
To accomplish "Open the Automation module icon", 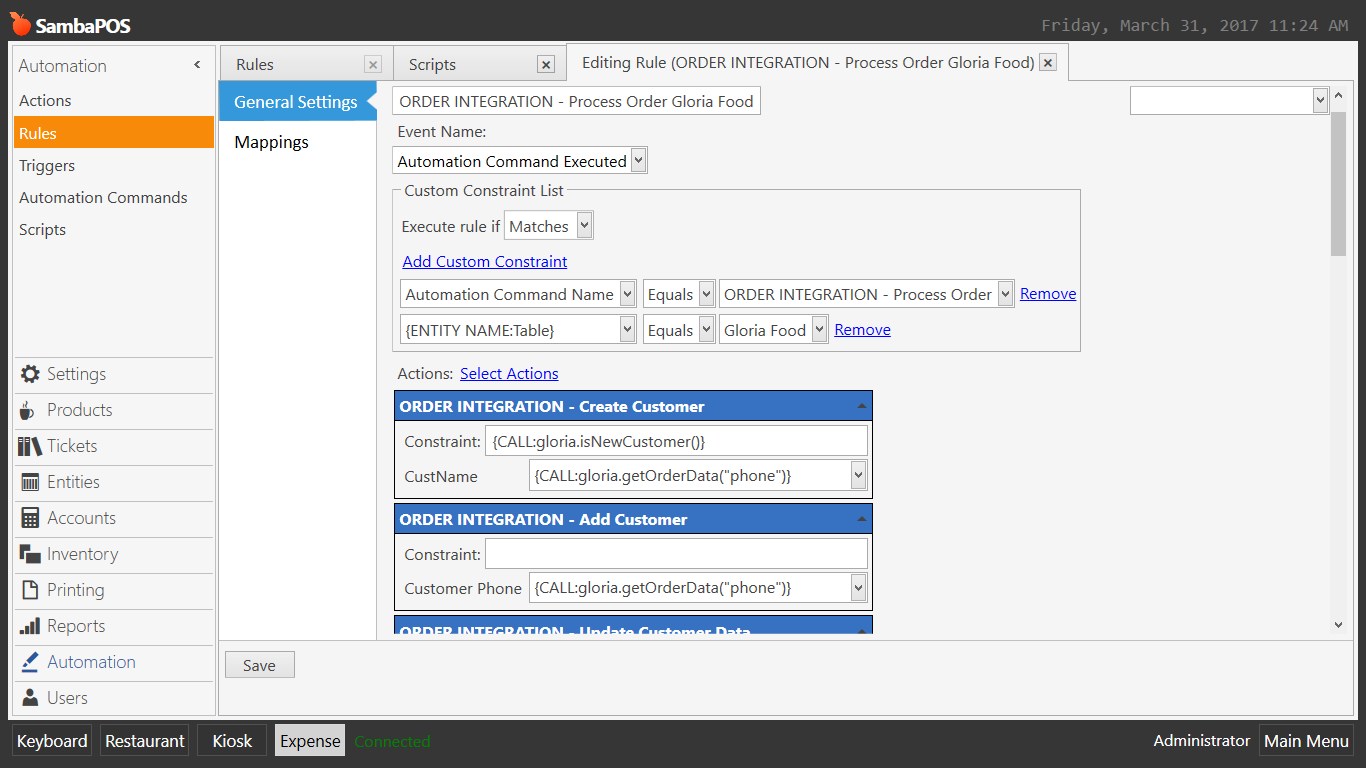I will point(90,662).
